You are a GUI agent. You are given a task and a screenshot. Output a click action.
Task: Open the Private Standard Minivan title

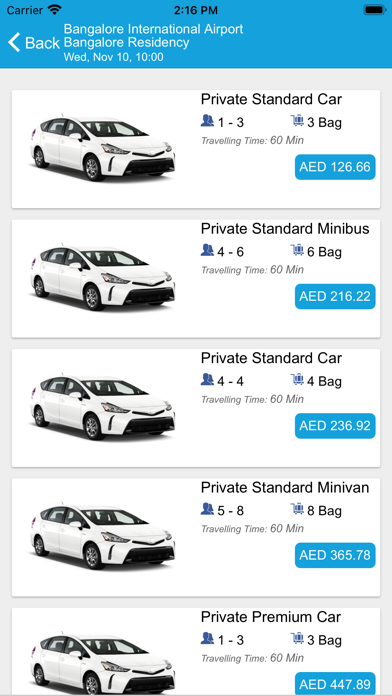[x=285, y=487]
